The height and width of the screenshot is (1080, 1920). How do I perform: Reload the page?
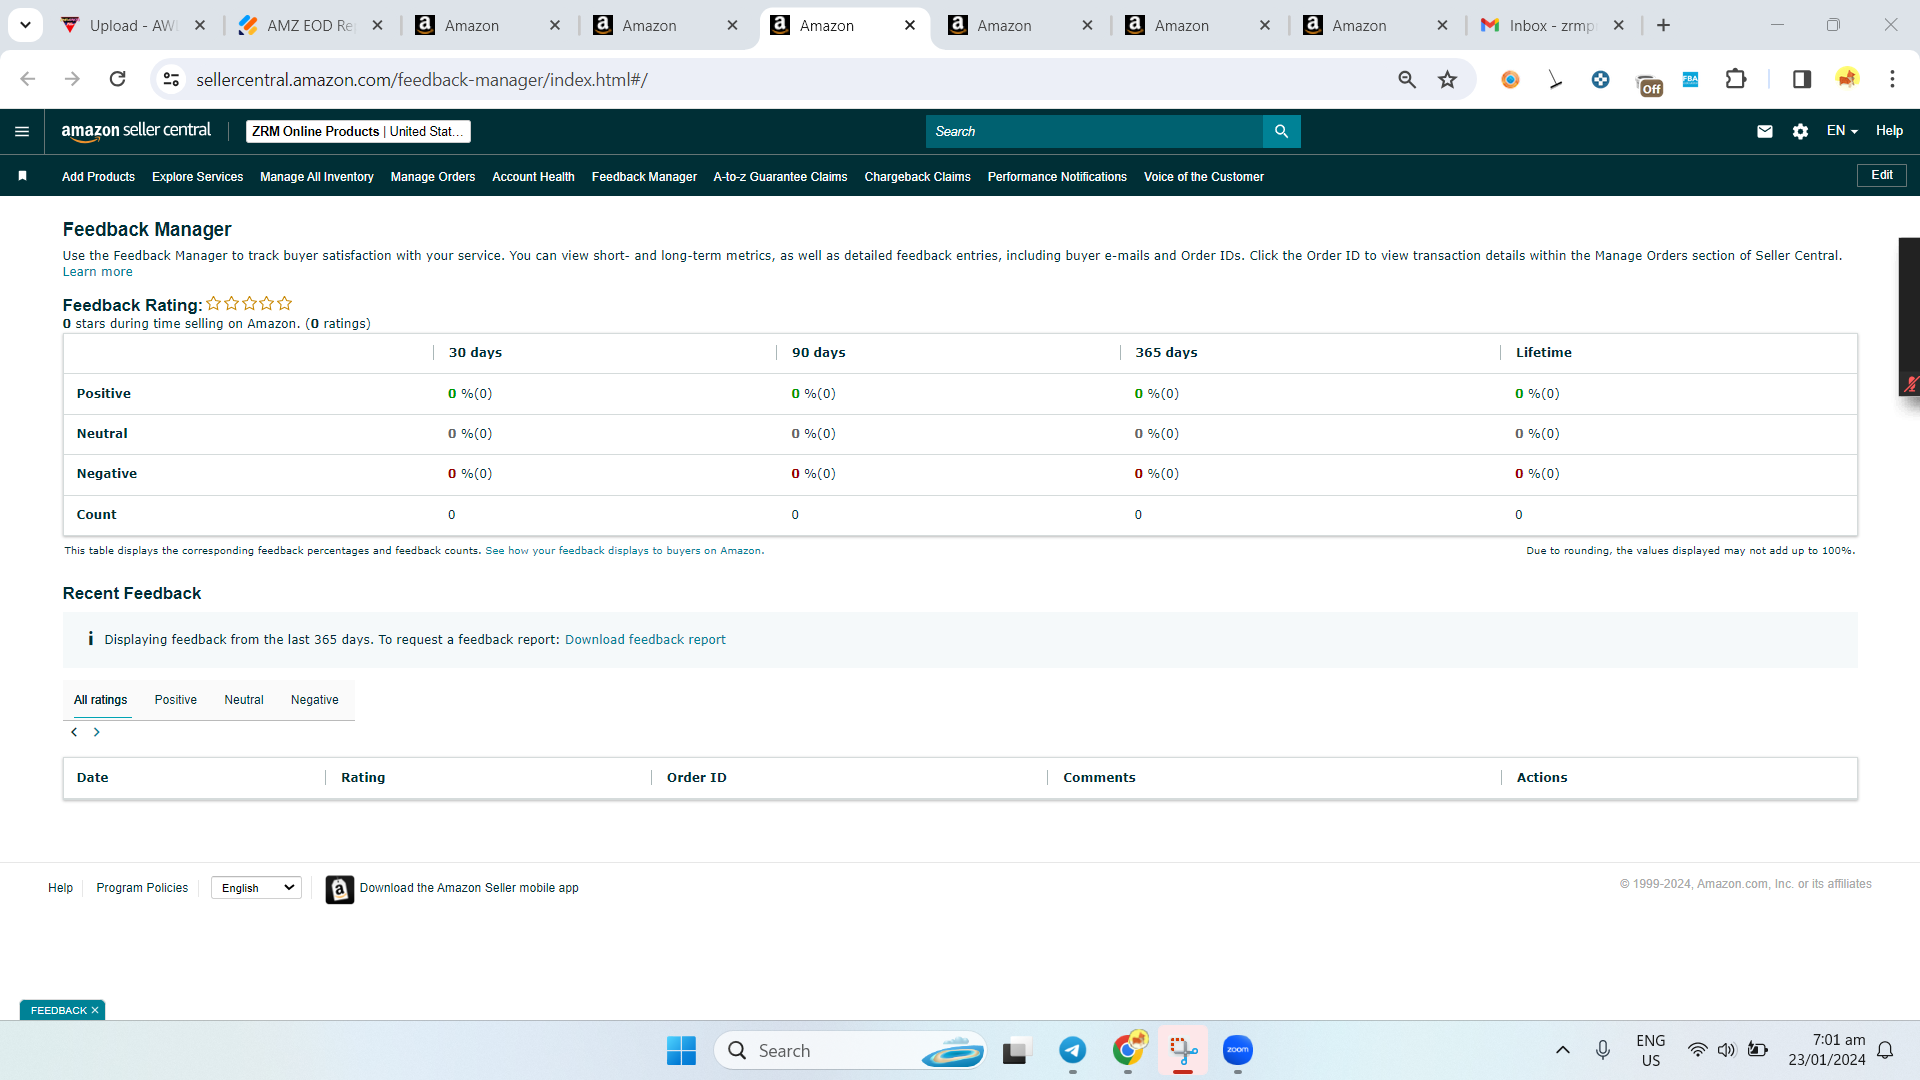click(118, 79)
